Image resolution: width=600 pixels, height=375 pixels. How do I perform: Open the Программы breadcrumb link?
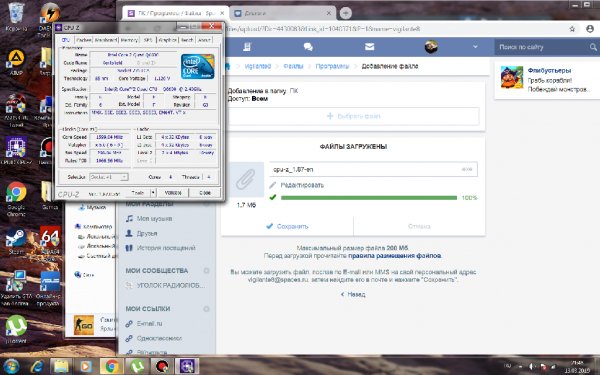(x=332, y=66)
